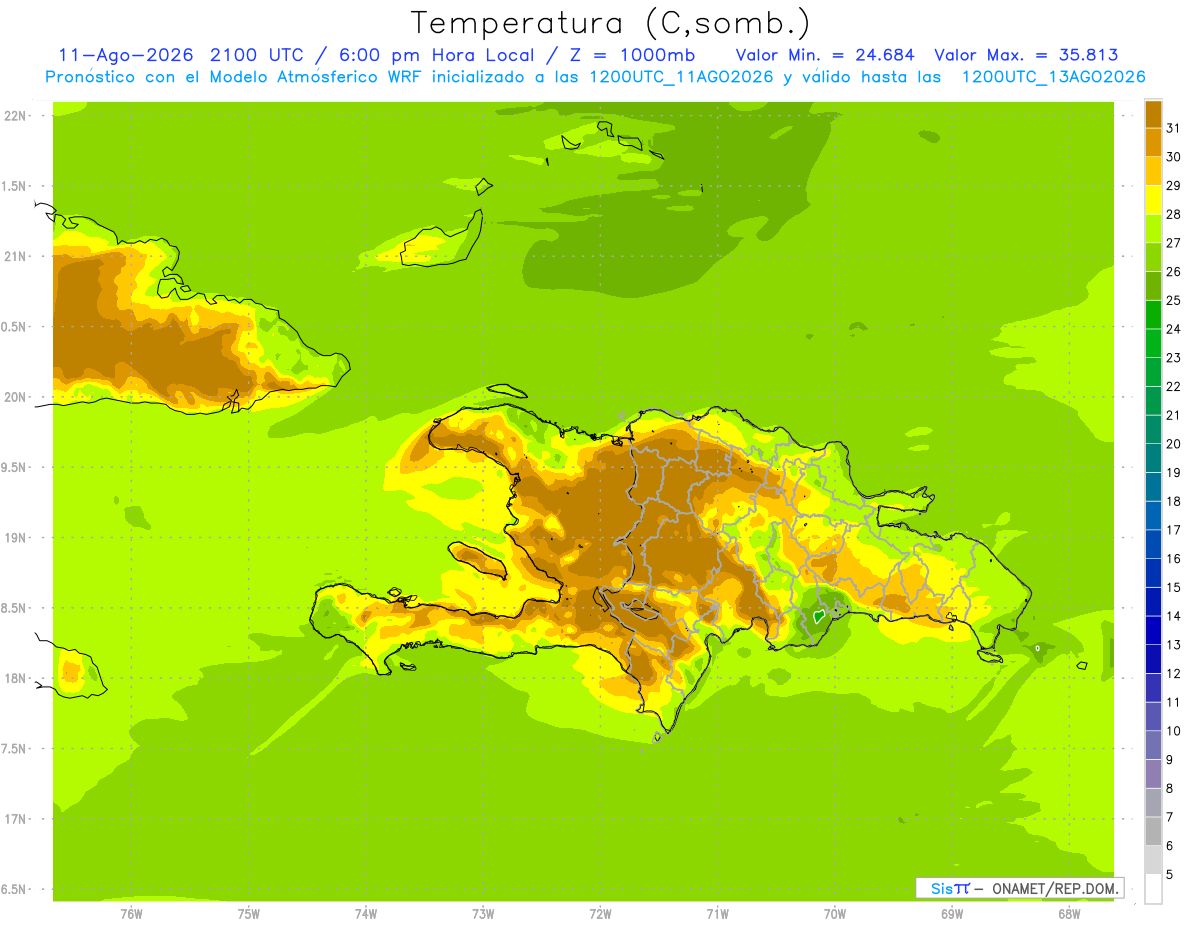1200x927 pixels.
Task: Click the "9.5N" latitude axis label
Action: point(15,467)
